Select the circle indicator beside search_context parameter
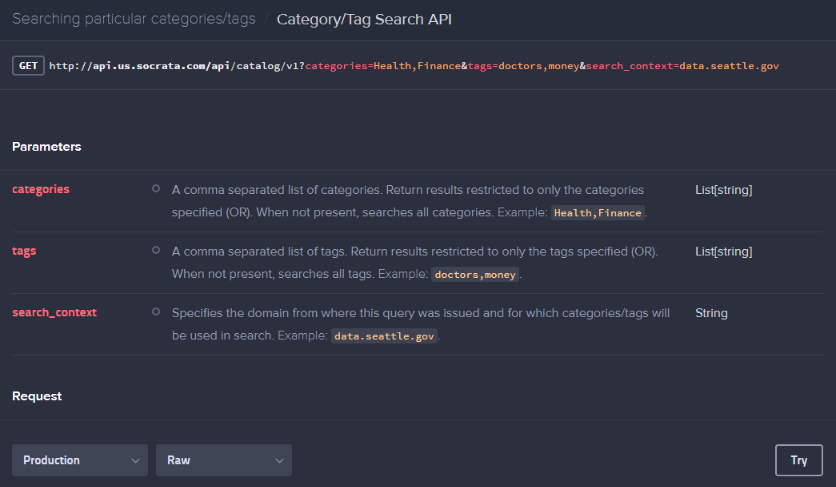The width and height of the screenshot is (836, 487). [x=156, y=312]
